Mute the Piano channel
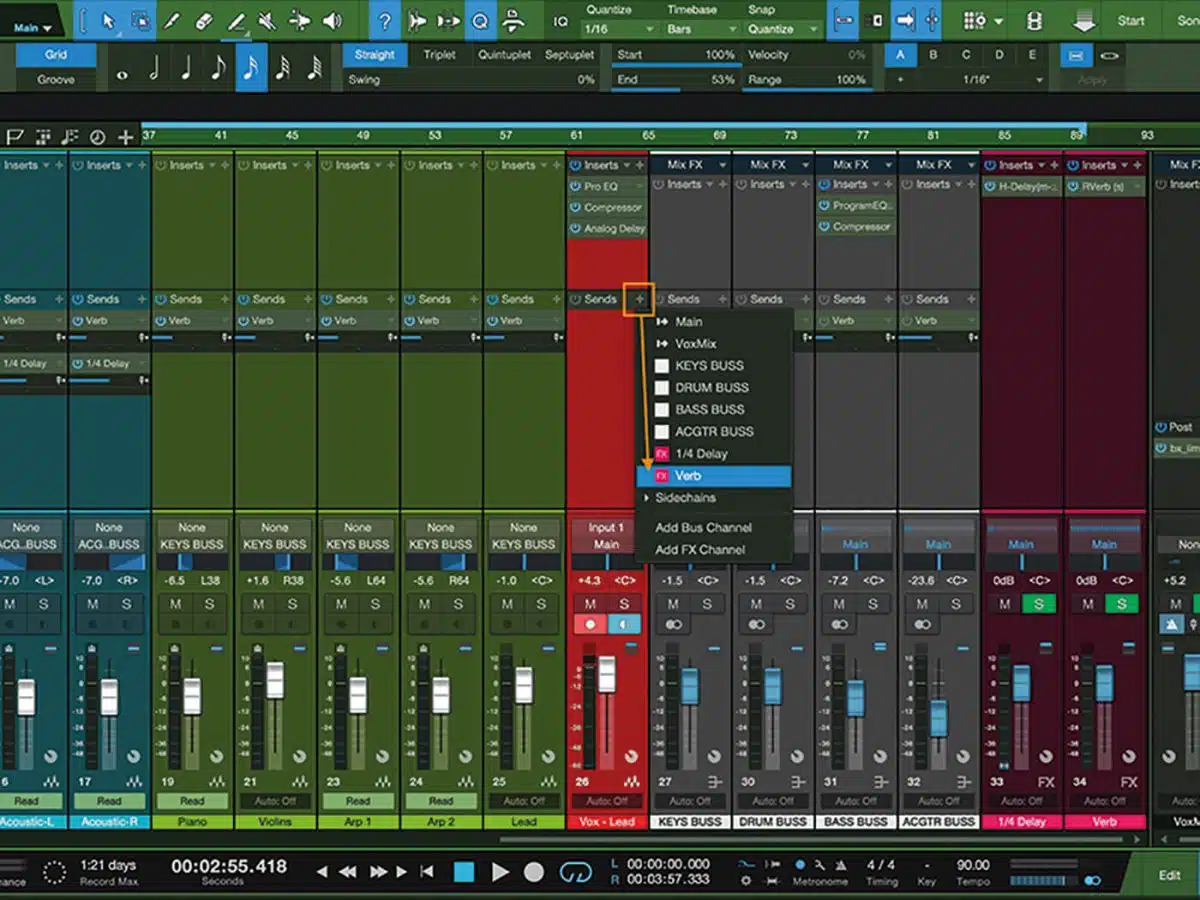The height and width of the screenshot is (900, 1200). (x=175, y=604)
